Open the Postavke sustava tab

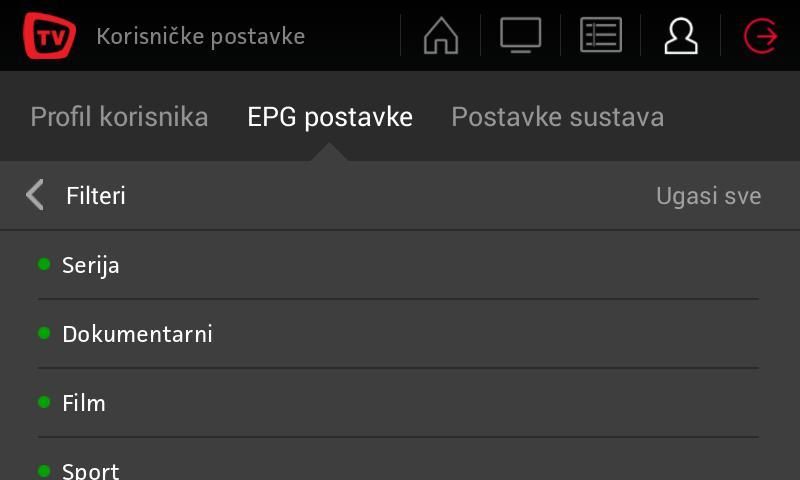click(557, 117)
